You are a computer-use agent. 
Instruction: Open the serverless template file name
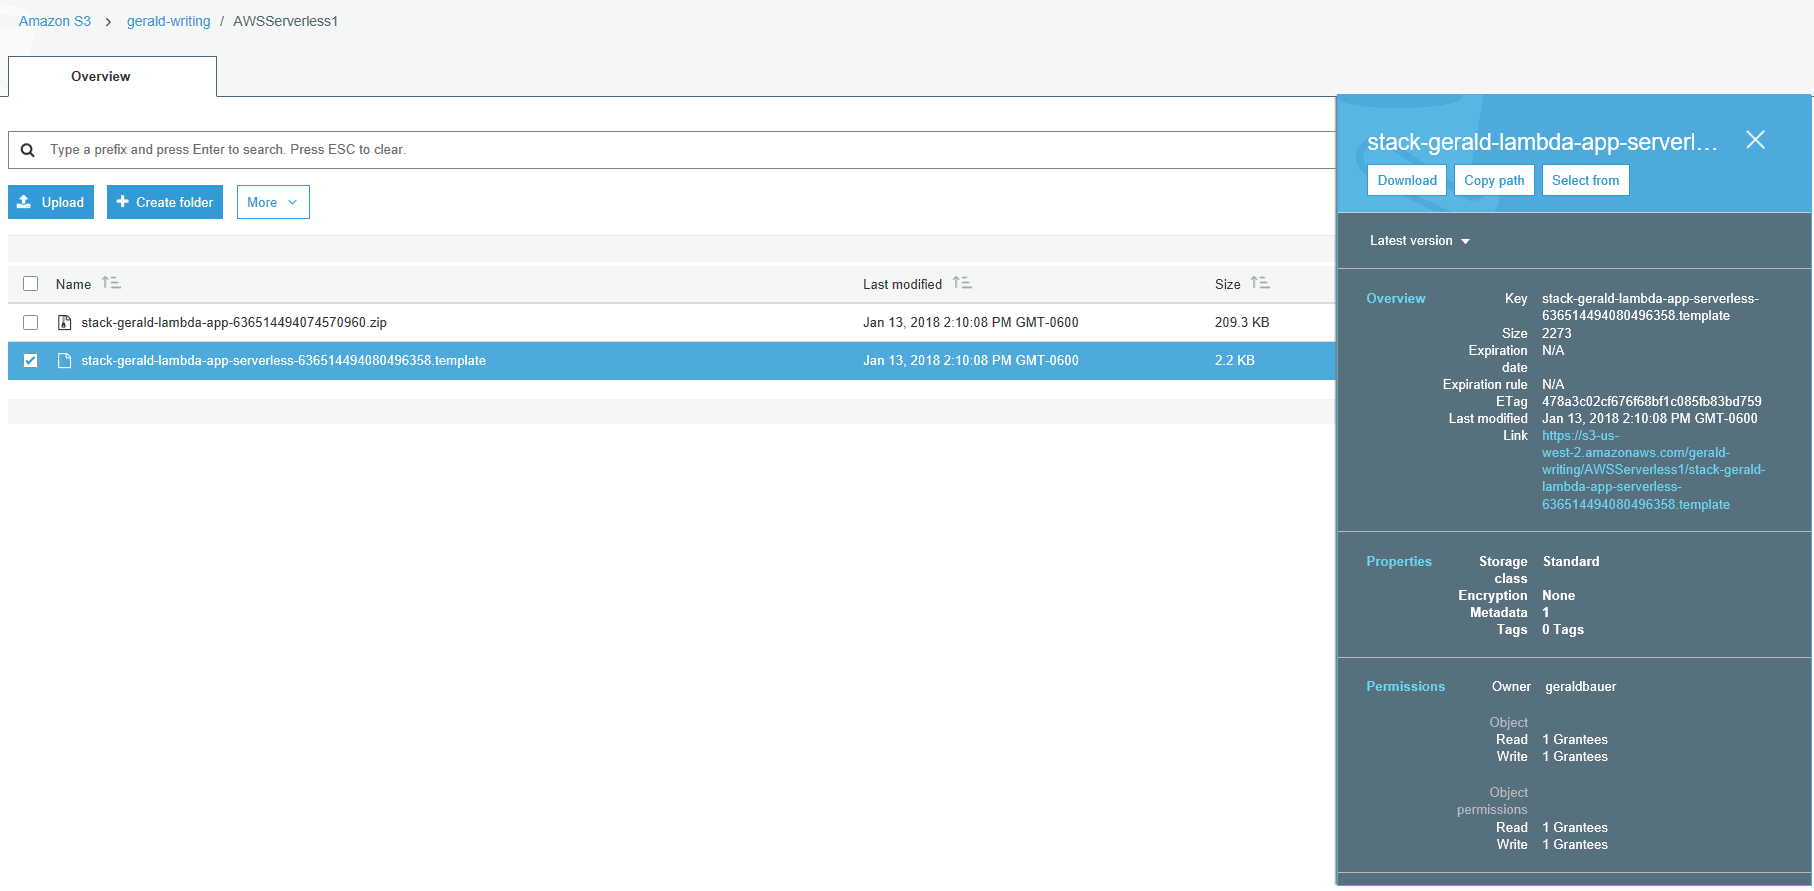point(284,360)
